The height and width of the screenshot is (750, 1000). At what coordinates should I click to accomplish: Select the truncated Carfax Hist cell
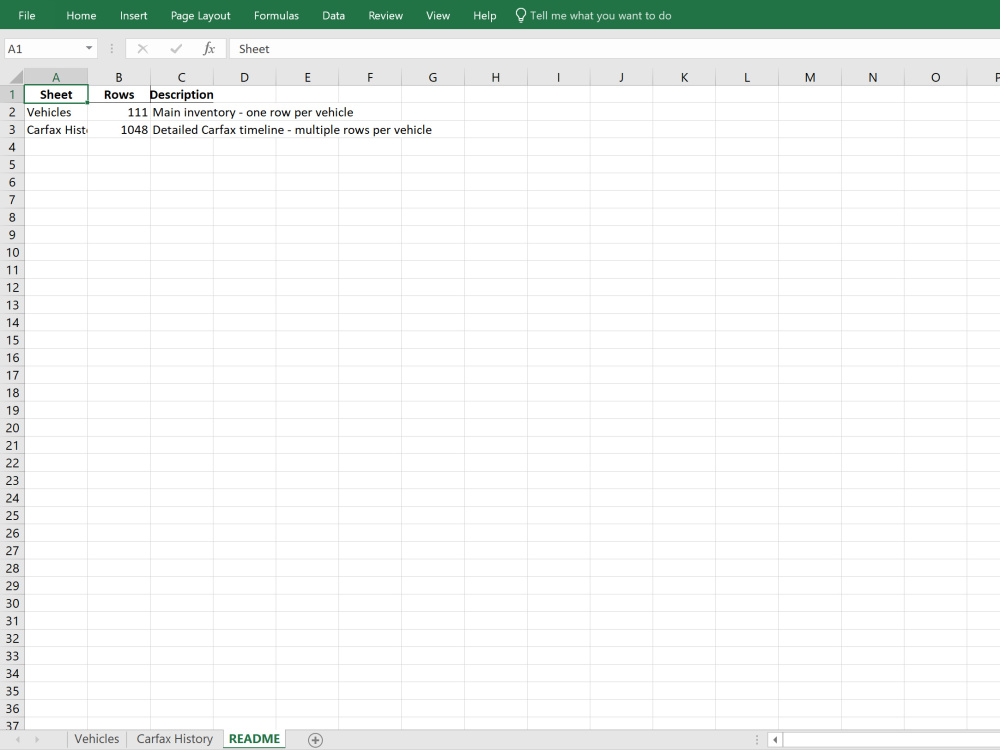pyautogui.click(x=56, y=129)
